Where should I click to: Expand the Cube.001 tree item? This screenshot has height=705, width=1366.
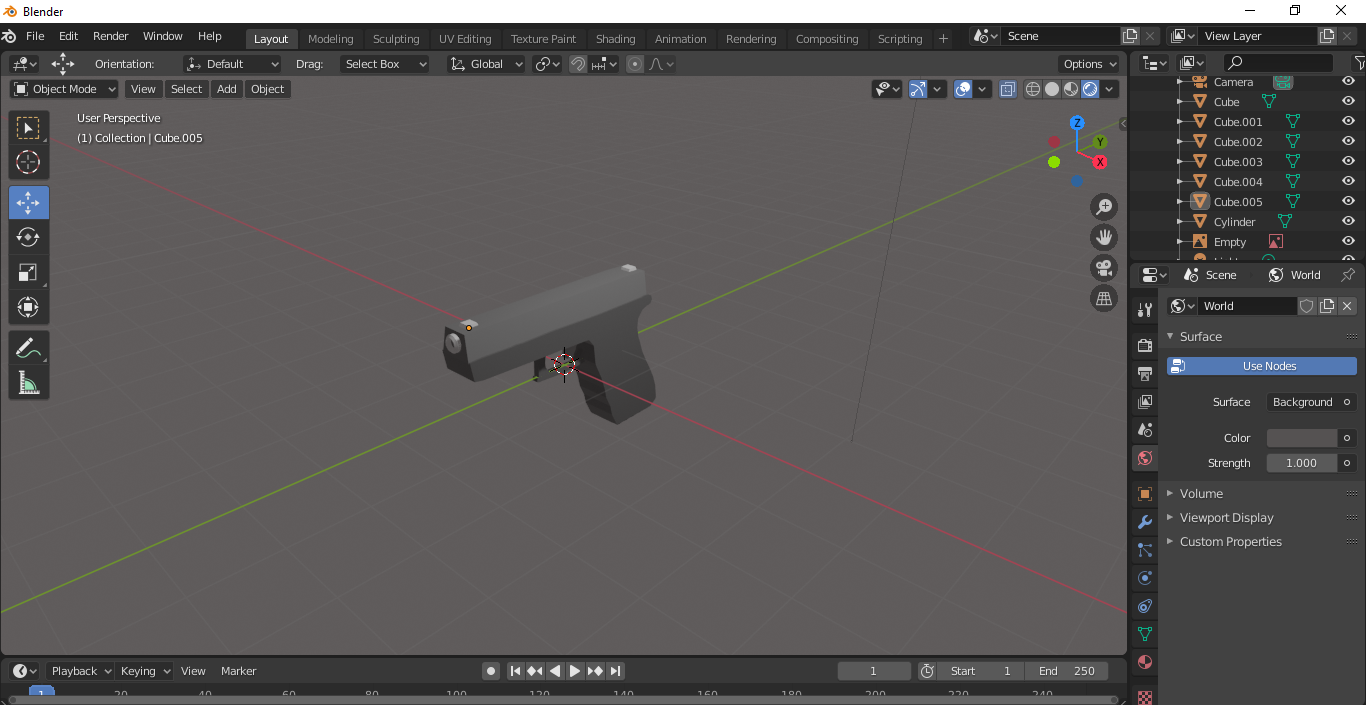pyautogui.click(x=1180, y=122)
